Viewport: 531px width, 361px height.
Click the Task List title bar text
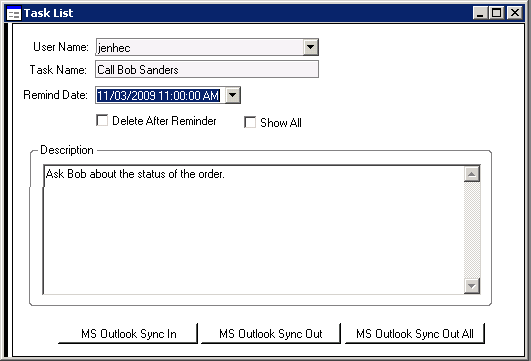coord(48,13)
